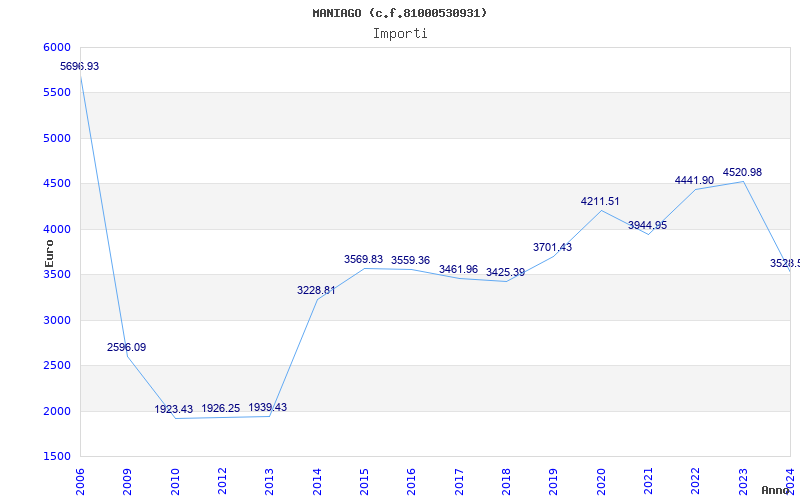
Task: Click the 3944.95 value label
Action: pos(647,226)
